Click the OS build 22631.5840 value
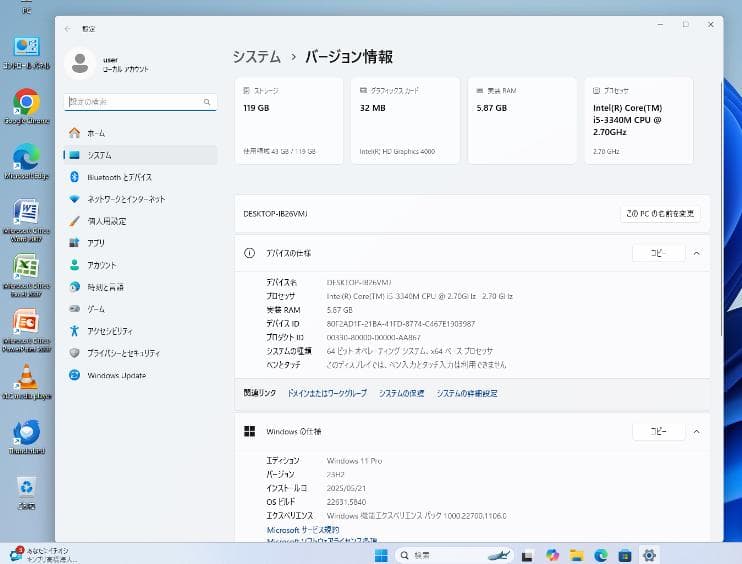The image size is (742, 564). (x=346, y=502)
